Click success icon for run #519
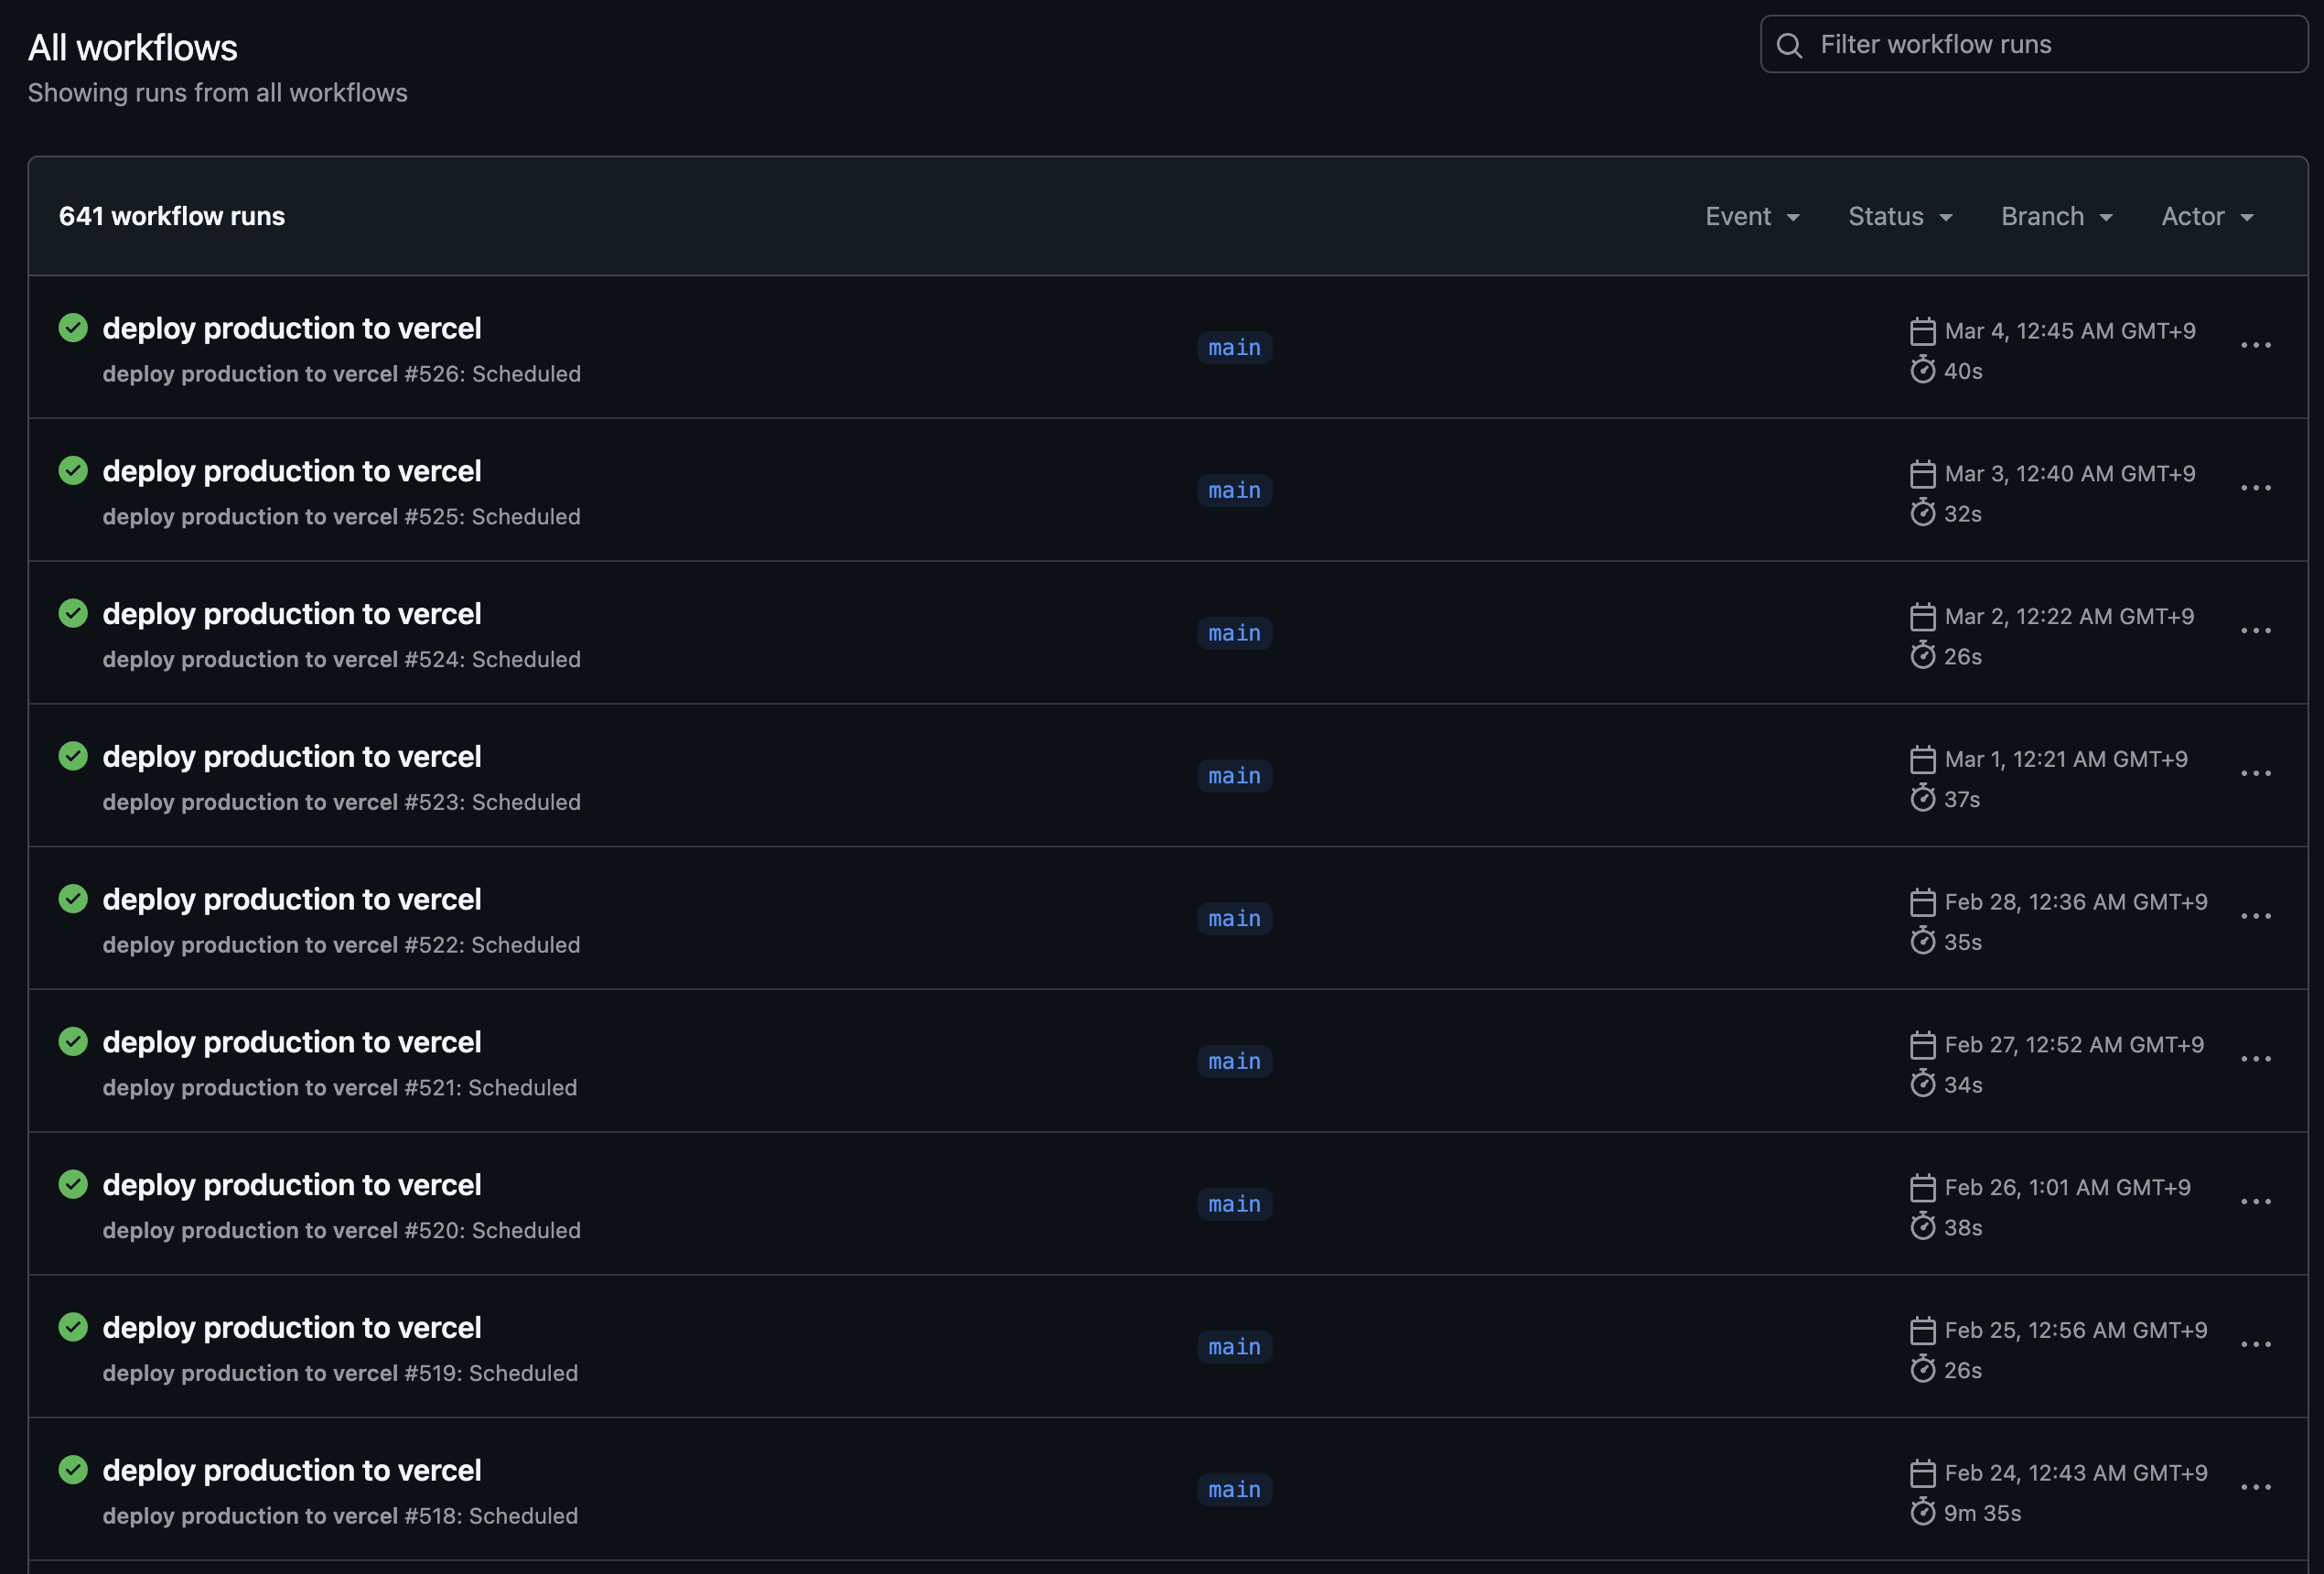Viewport: 2324px width, 1574px height. tap(73, 1327)
